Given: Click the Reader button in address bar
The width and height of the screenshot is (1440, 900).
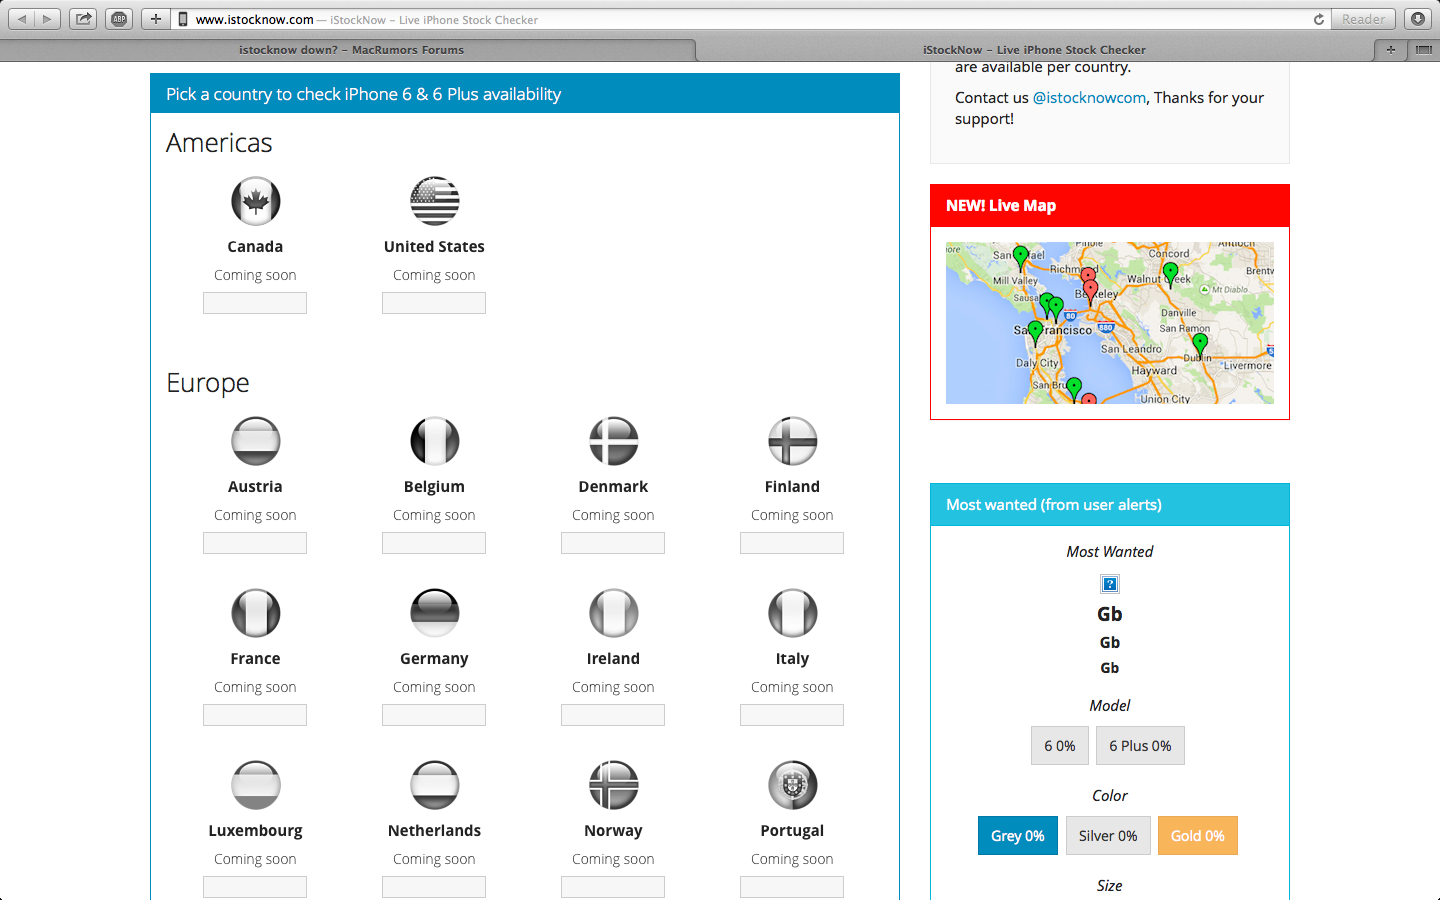Looking at the screenshot, I should coord(1363,19).
